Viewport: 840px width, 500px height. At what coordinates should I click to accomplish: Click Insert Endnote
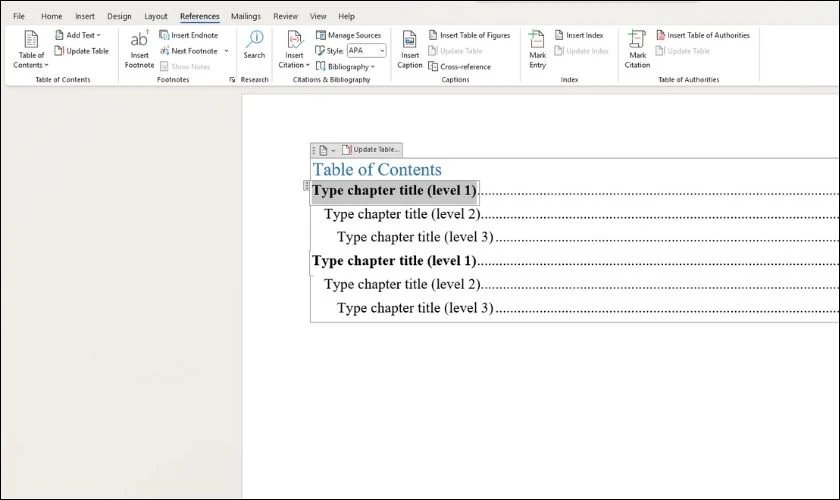click(x=189, y=35)
